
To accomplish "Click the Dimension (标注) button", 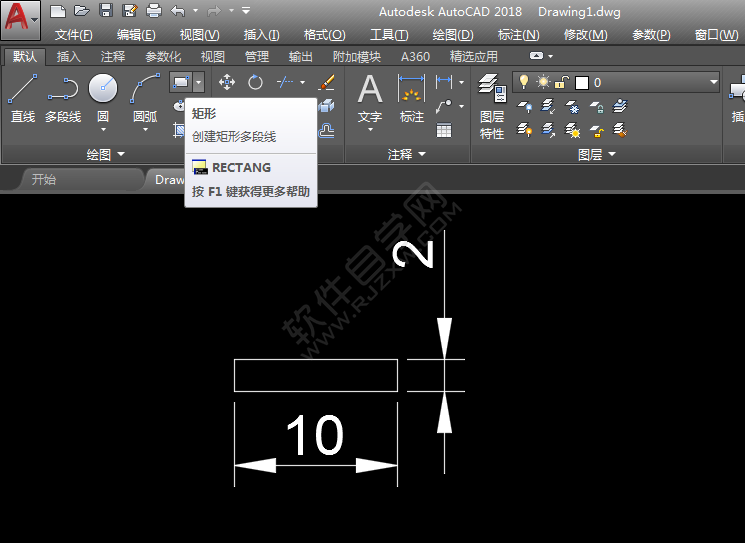I will pos(411,98).
